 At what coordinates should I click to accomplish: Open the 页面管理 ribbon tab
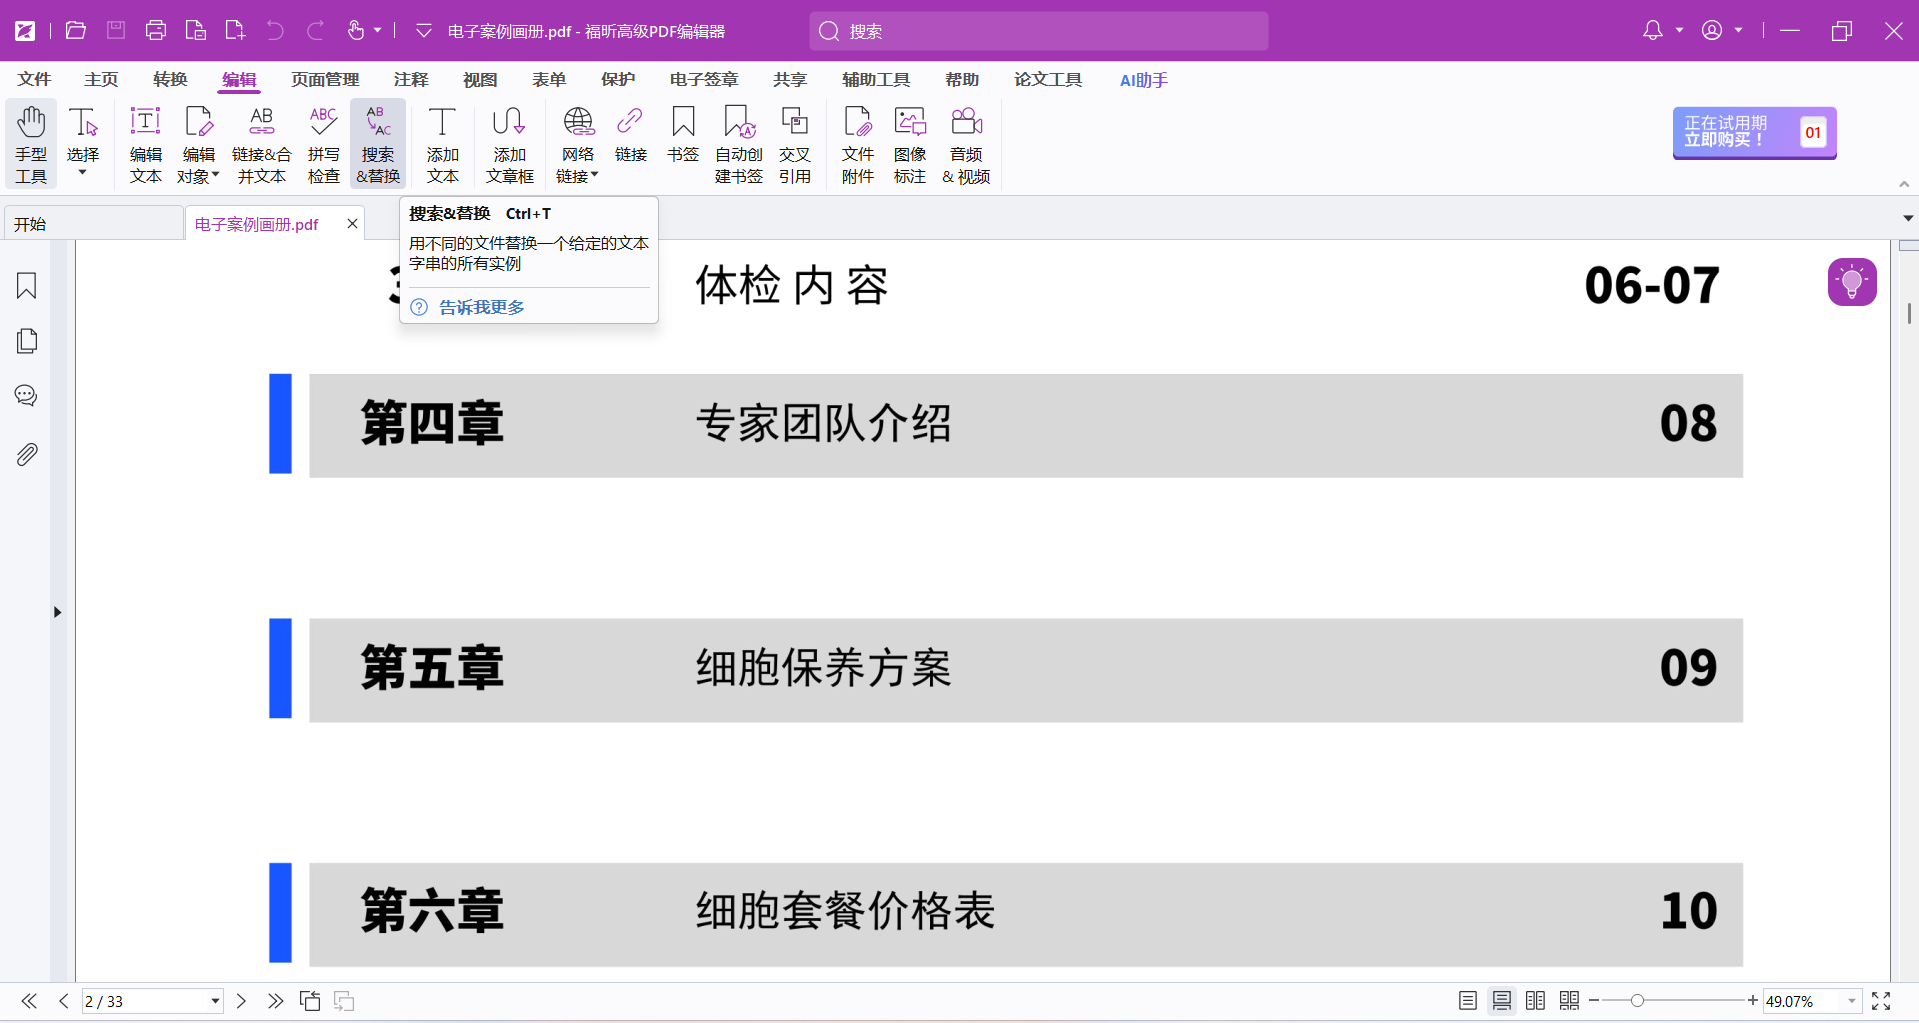(x=325, y=80)
